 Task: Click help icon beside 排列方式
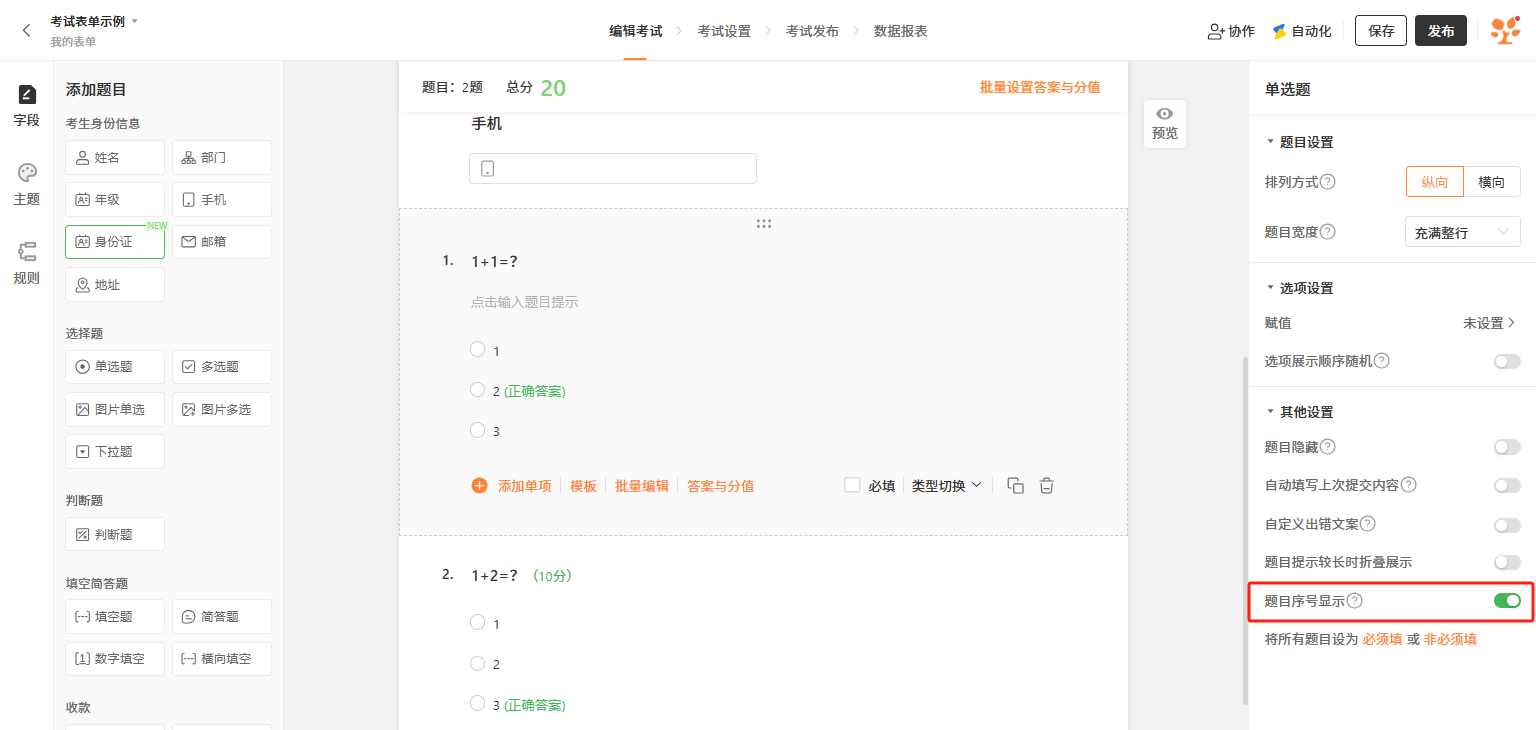click(x=1328, y=182)
